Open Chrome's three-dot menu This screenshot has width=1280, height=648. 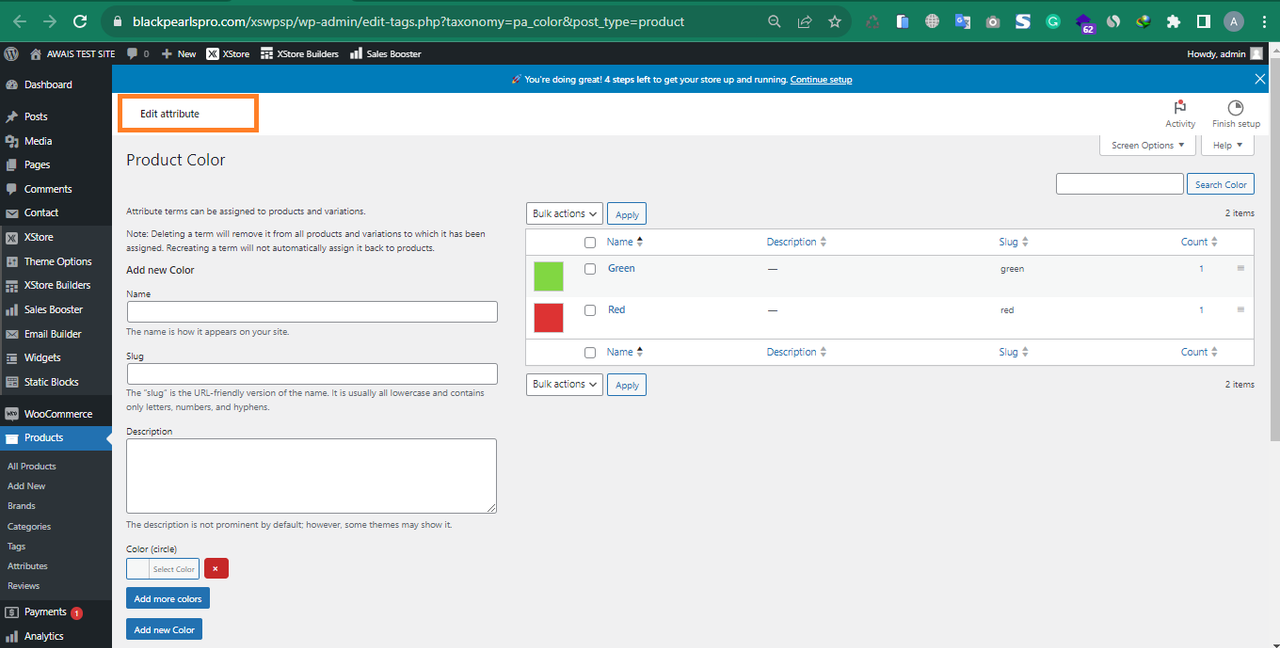coord(1263,21)
